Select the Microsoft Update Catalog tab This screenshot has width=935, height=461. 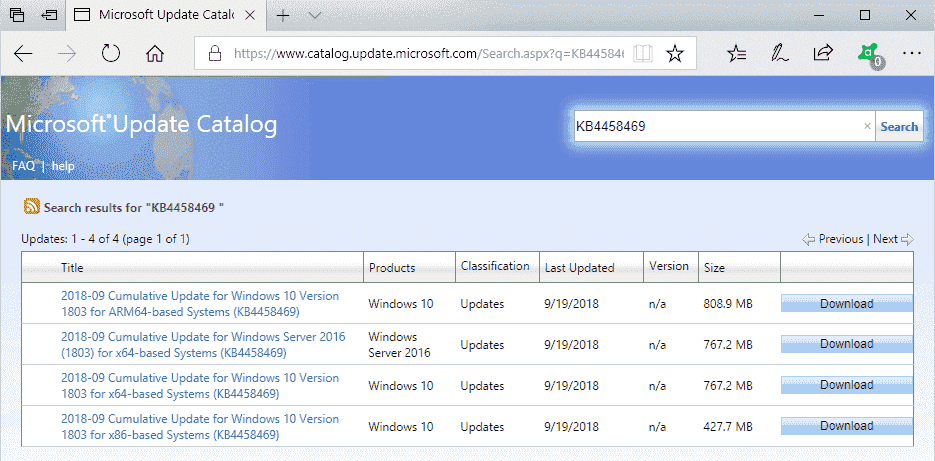(x=165, y=16)
